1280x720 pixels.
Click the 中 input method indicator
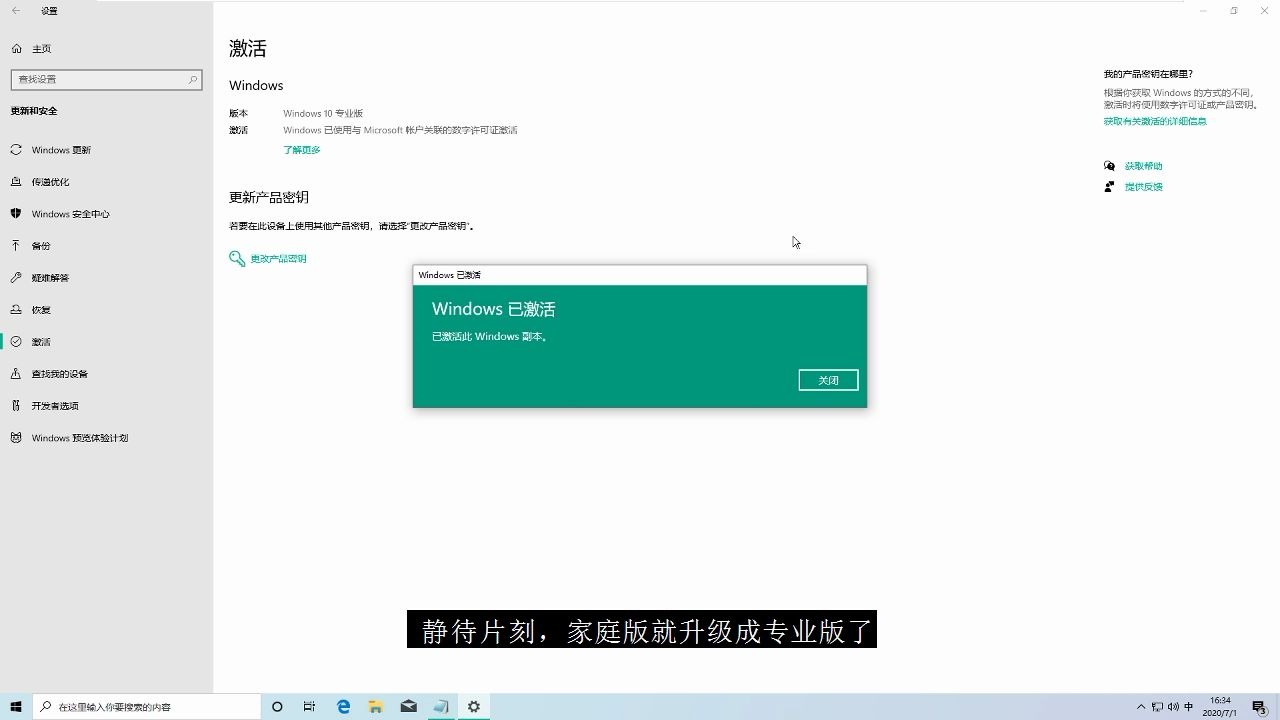pyautogui.click(x=1189, y=707)
